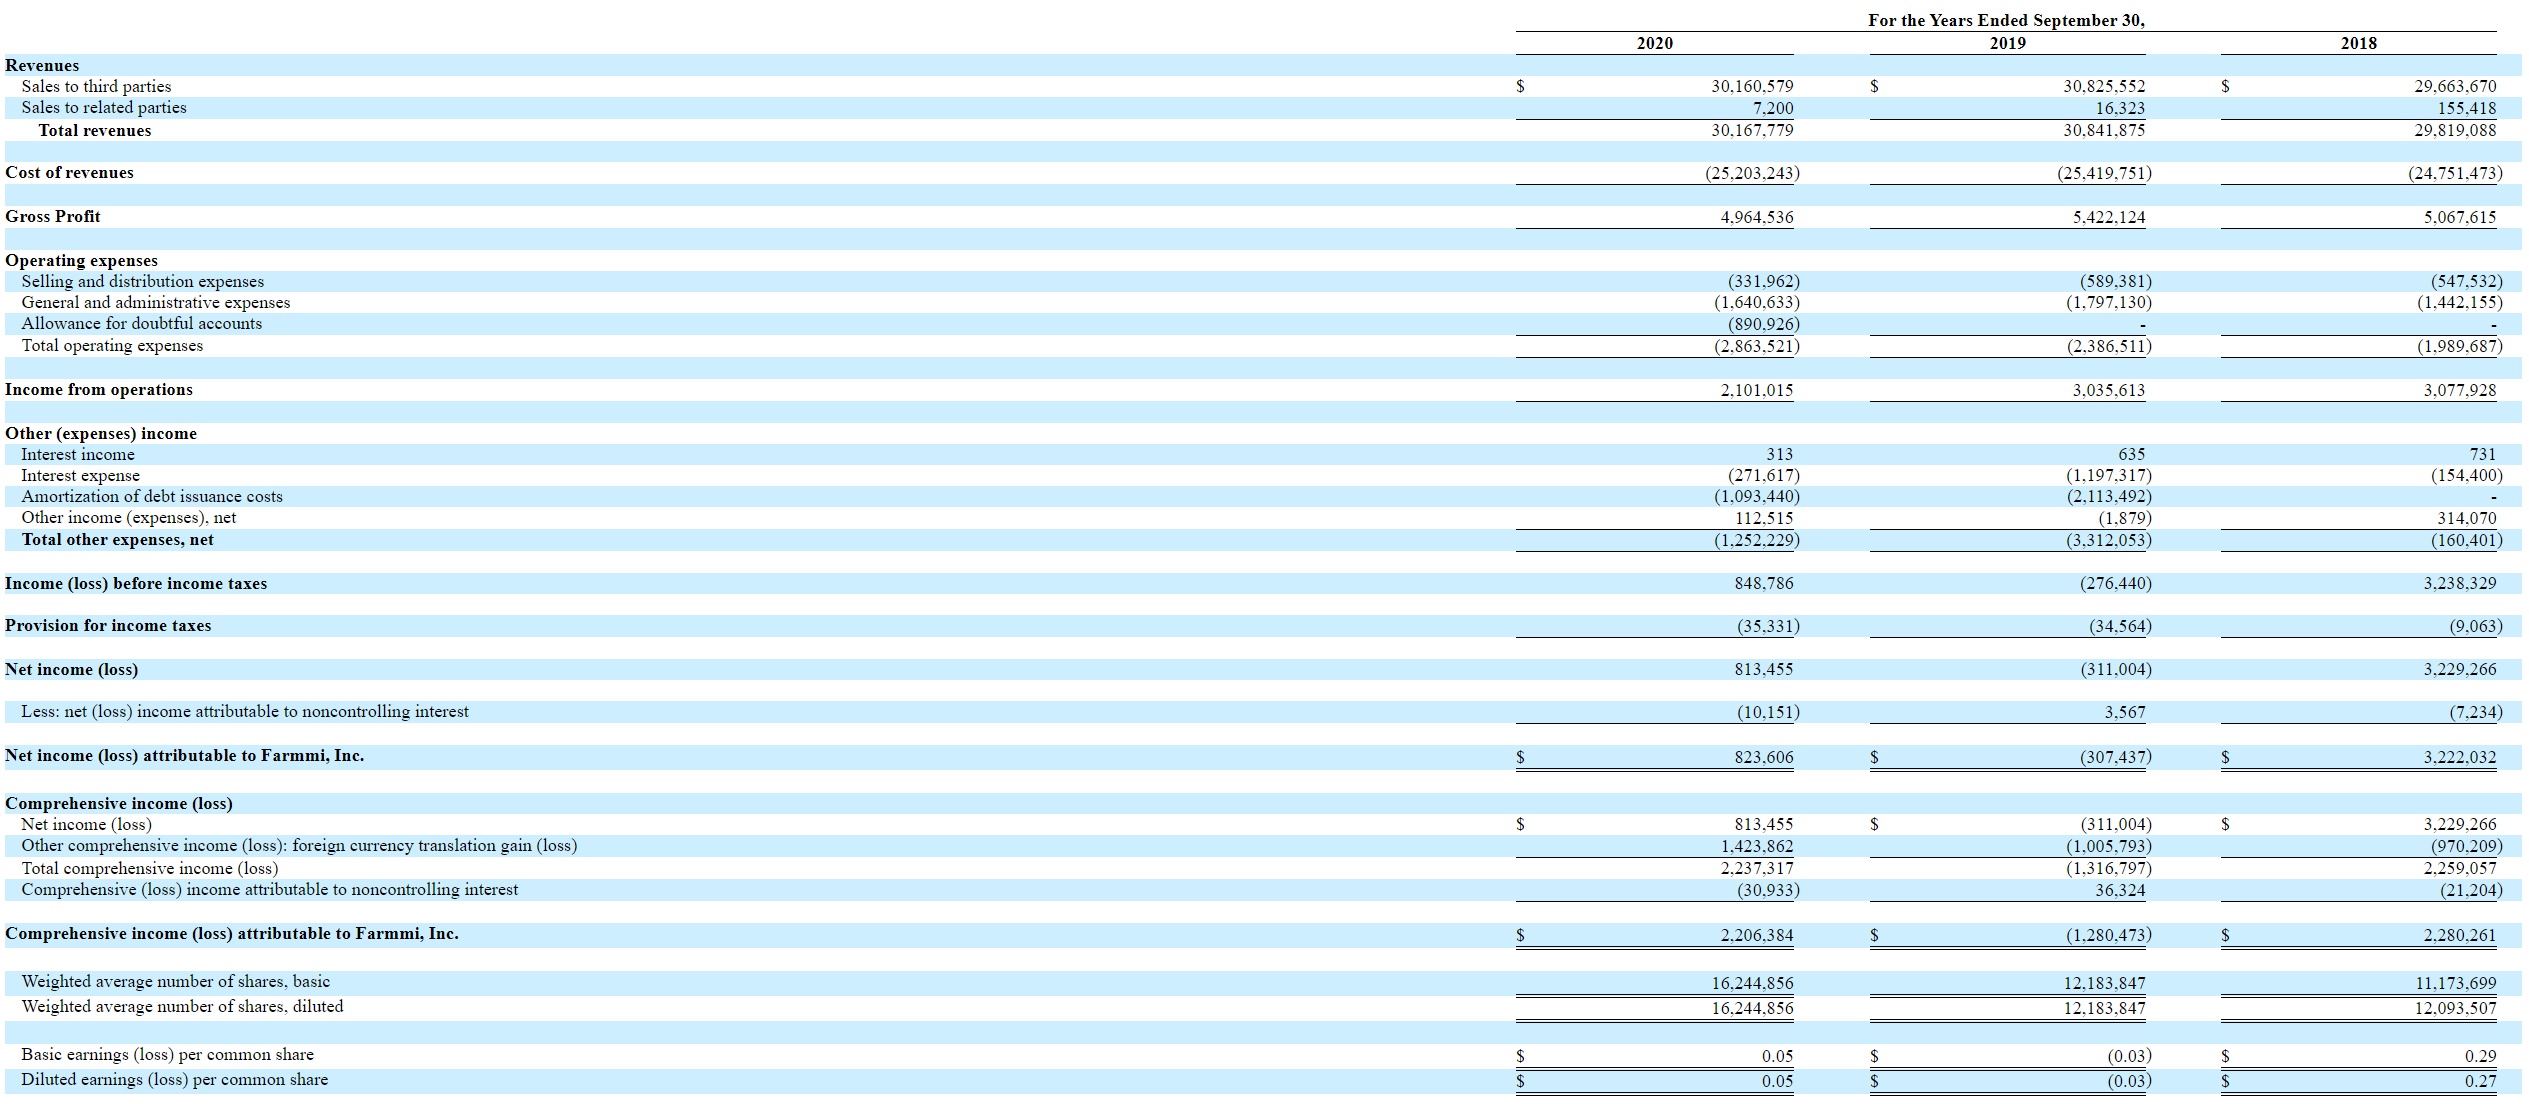Image resolution: width=2529 pixels, height=1104 pixels.
Task: Select the 'Total revenues' row label
Action: pos(95,130)
